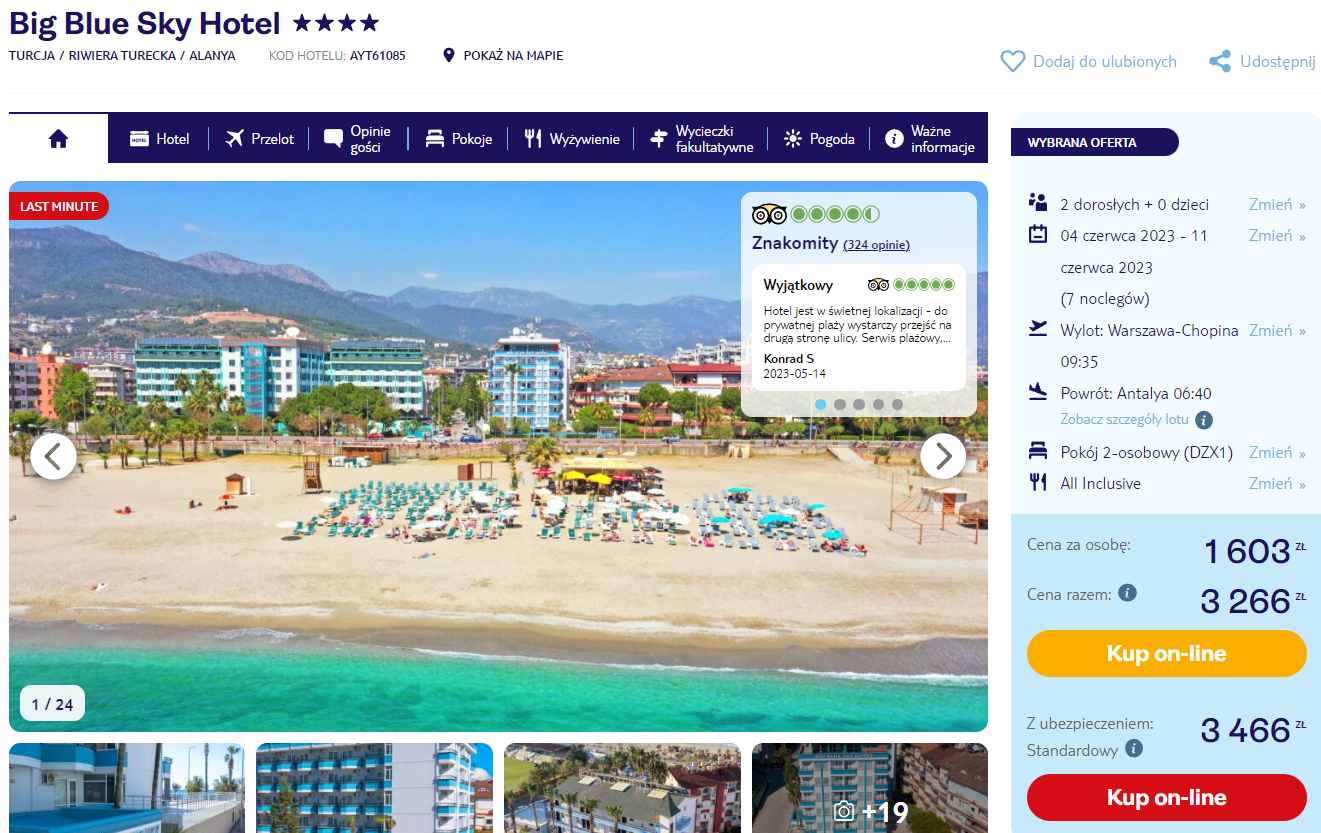Click the Last Minute badge
The width and height of the screenshot is (1321, 833).
(x=59, y=206)
